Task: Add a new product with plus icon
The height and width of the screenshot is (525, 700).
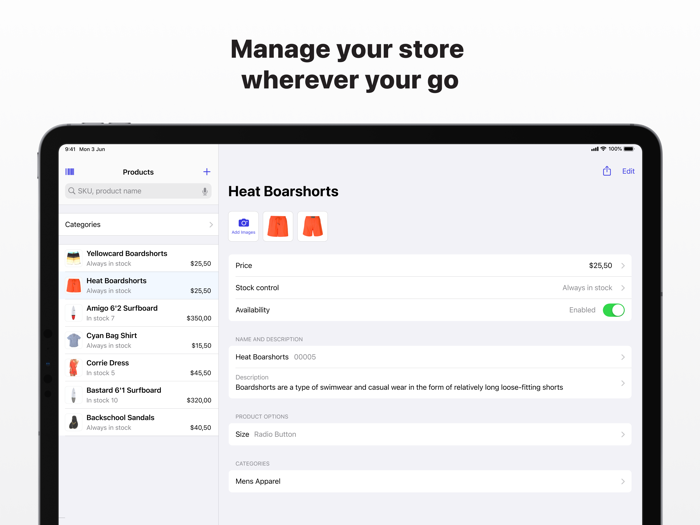Action: tap(207, 172)
